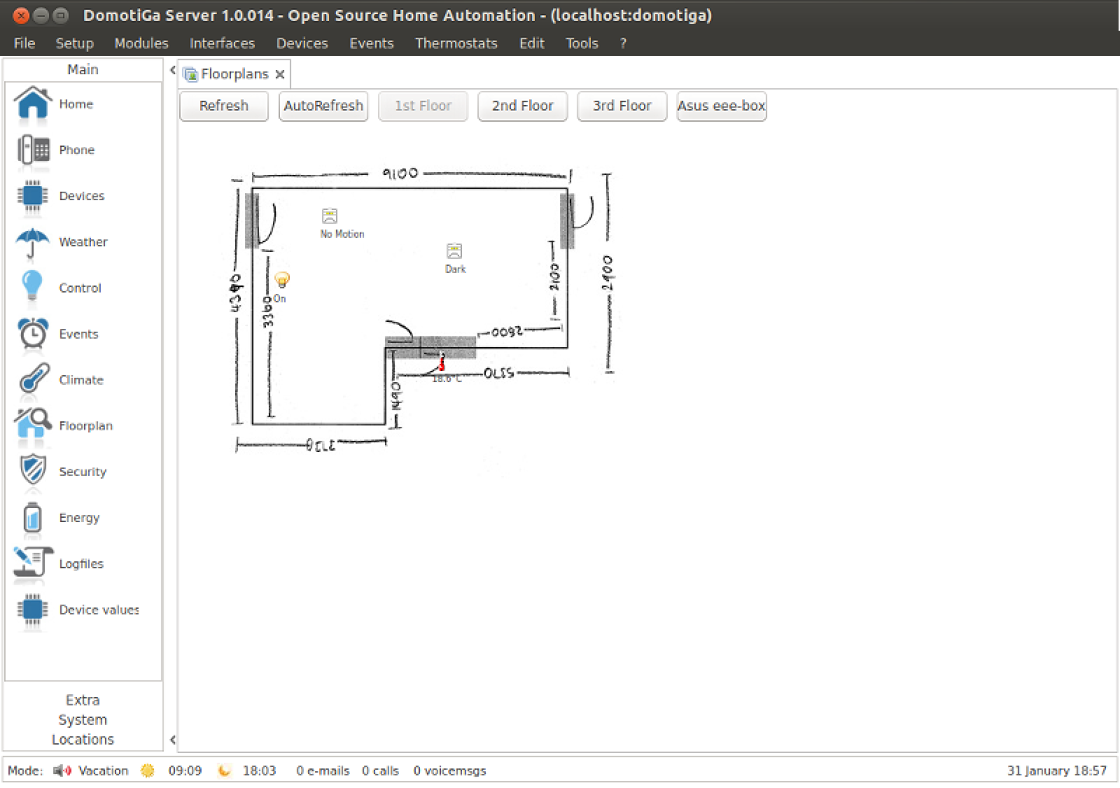This screenshot has height=788, width=1120.
Task: Collapse sidebar using top arrow handle
Action: (x=172, y=70)
